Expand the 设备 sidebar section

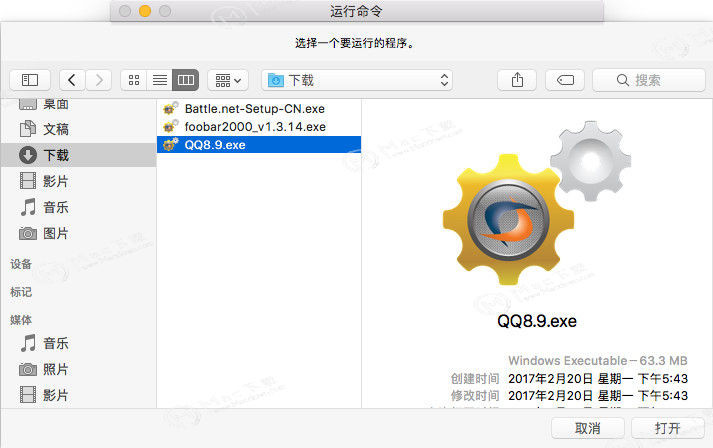pyautogui.click(x=21, y=264)
